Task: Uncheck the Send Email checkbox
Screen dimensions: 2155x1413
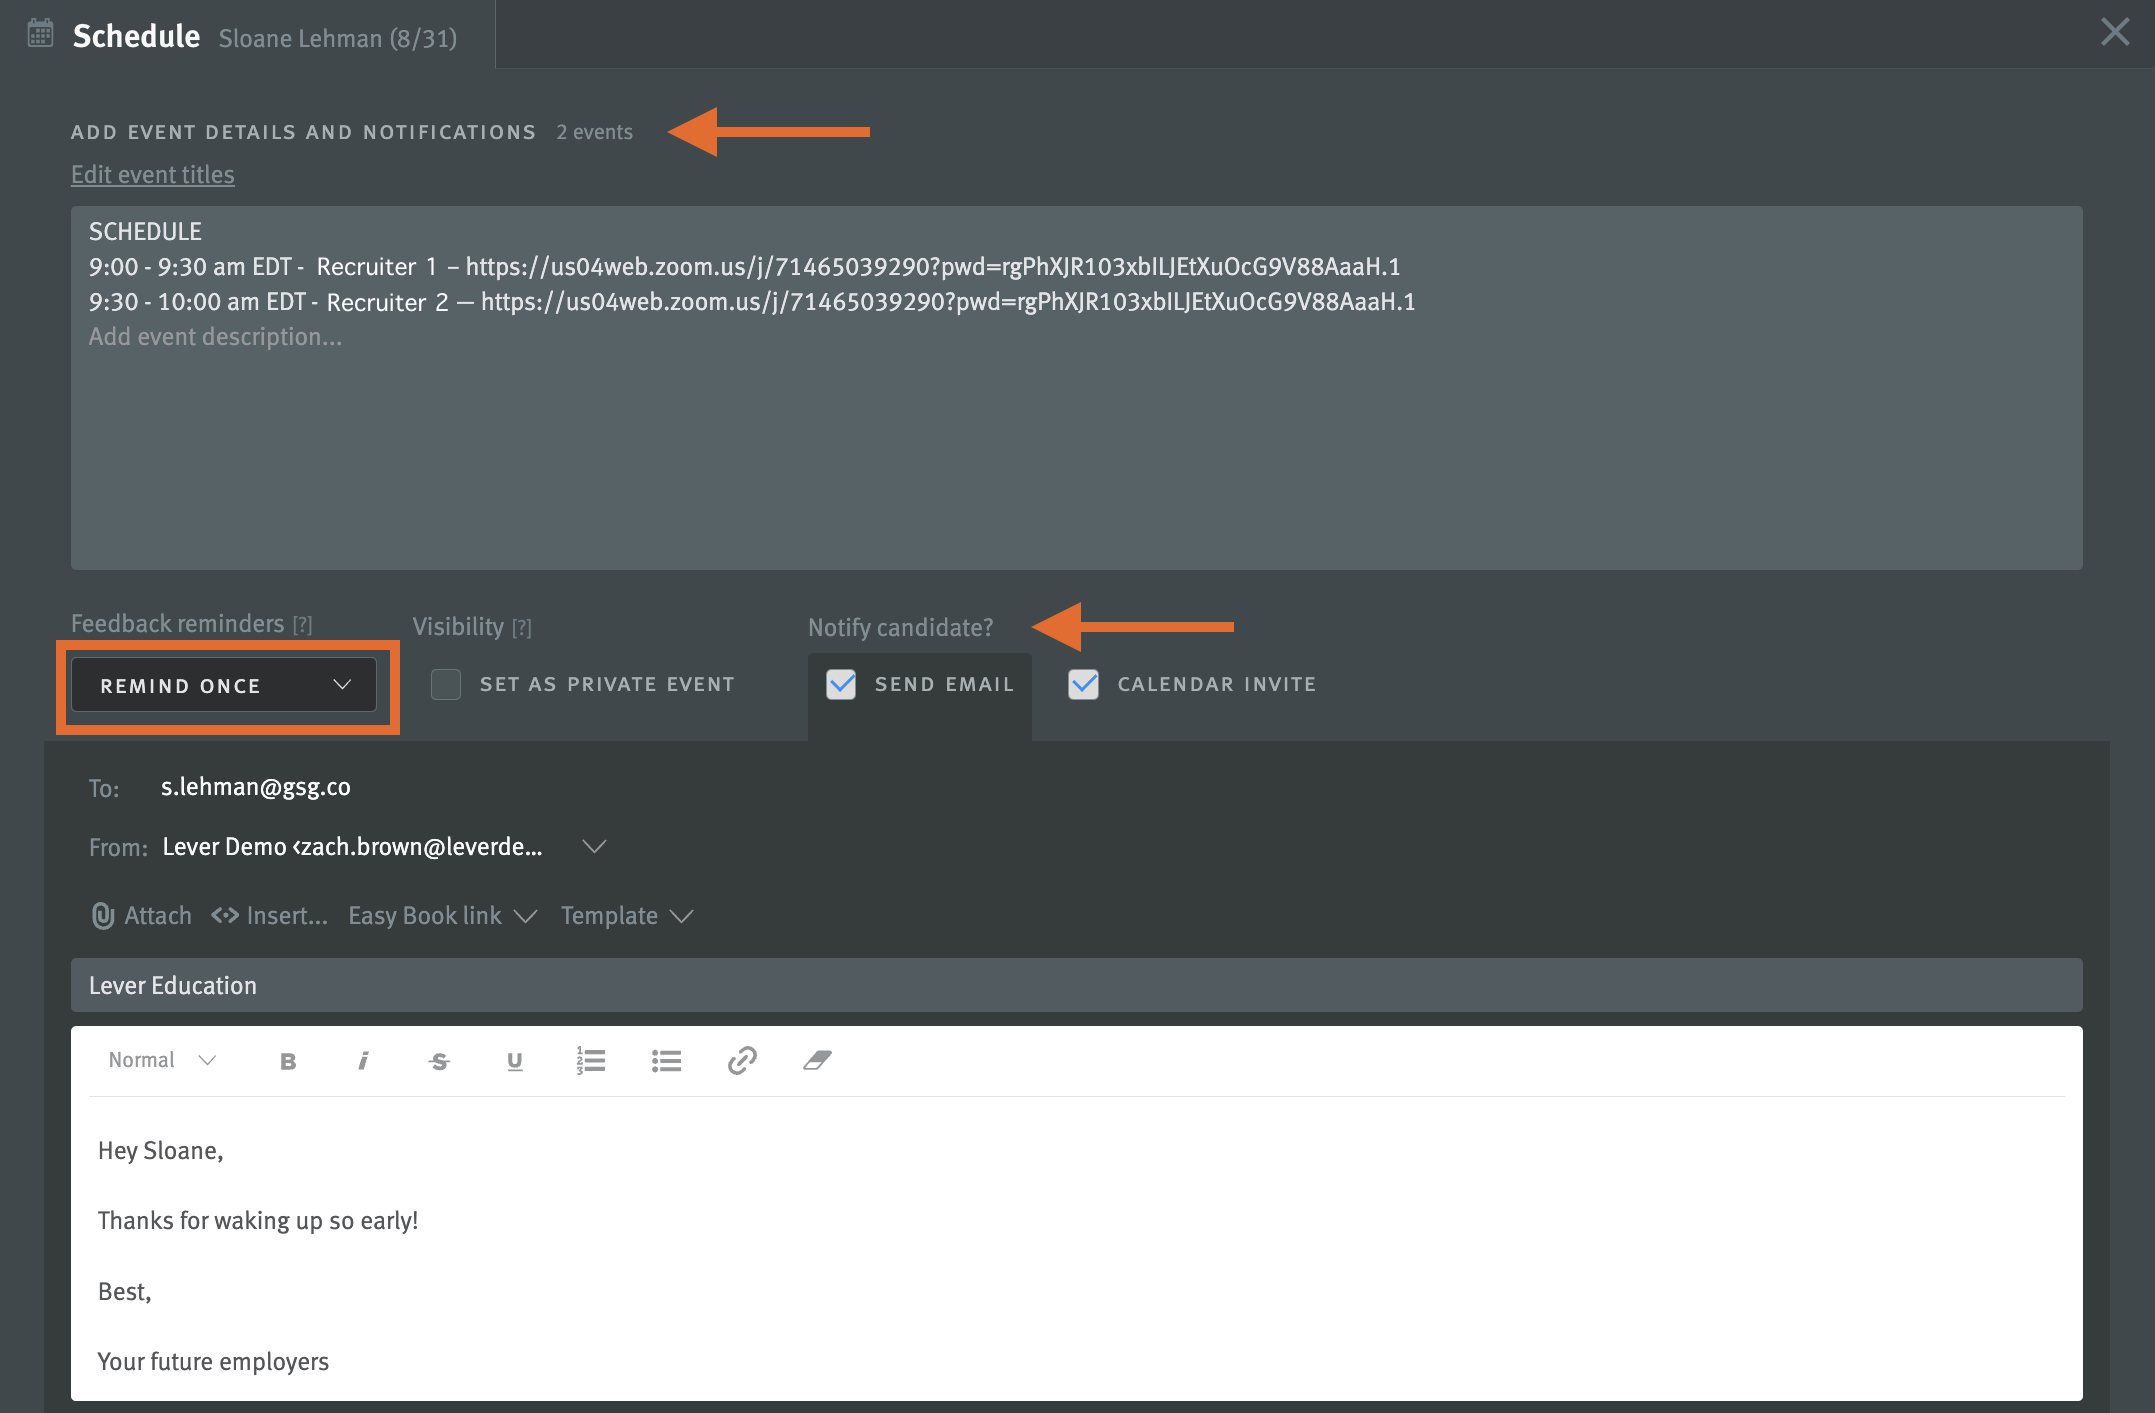Action: (841, 684)
